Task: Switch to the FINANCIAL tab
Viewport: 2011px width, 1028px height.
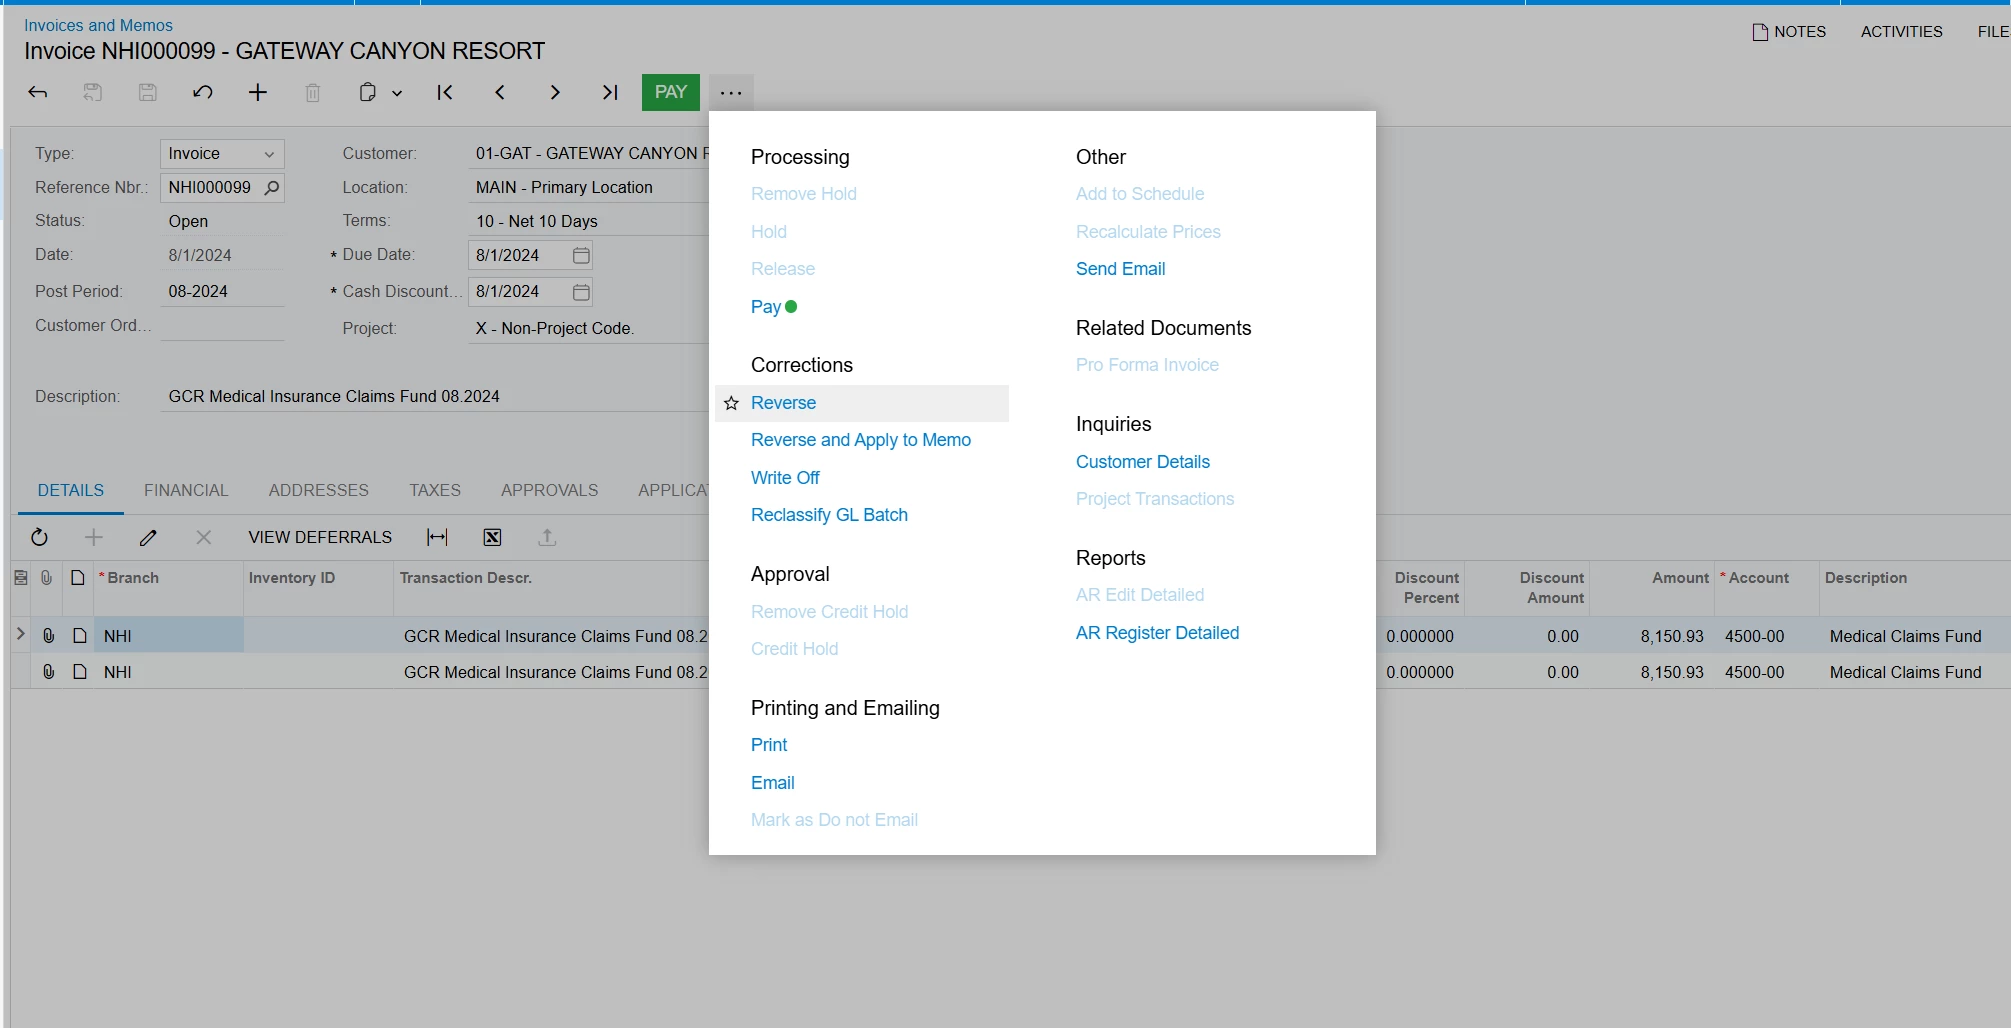Action: tap(186, 490)
